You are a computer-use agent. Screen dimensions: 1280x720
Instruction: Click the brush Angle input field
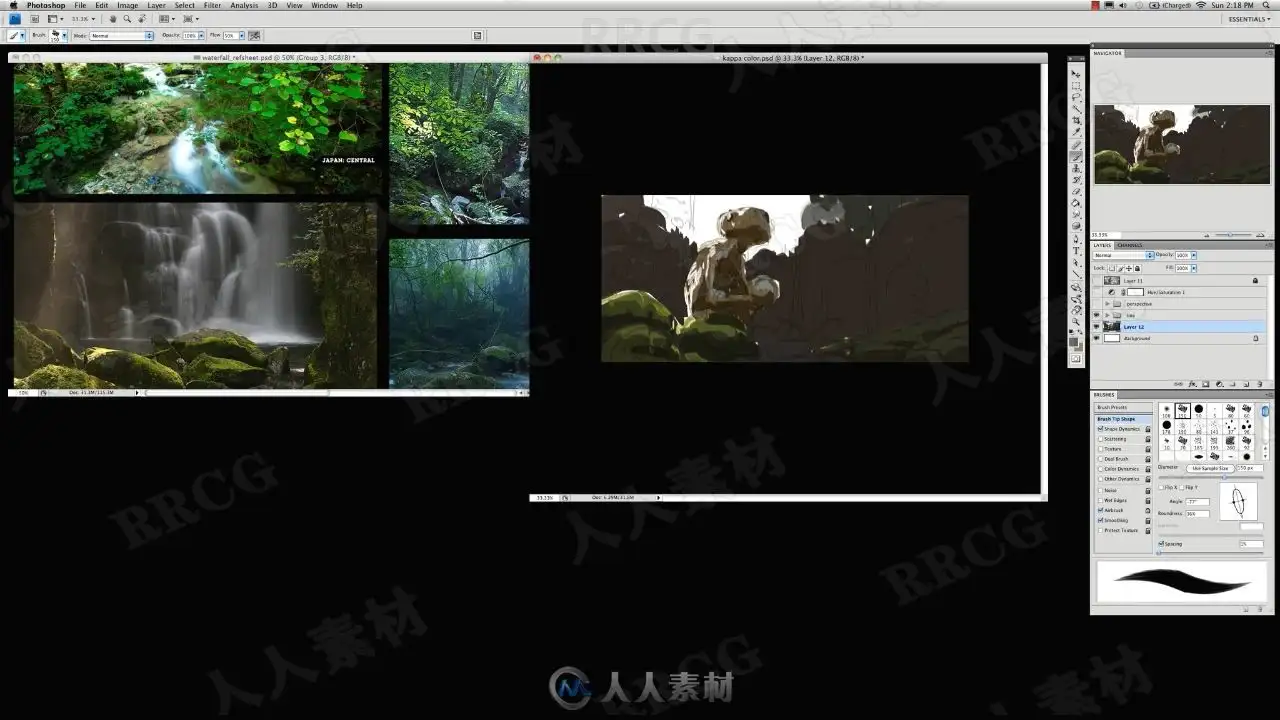(1198, 502)
